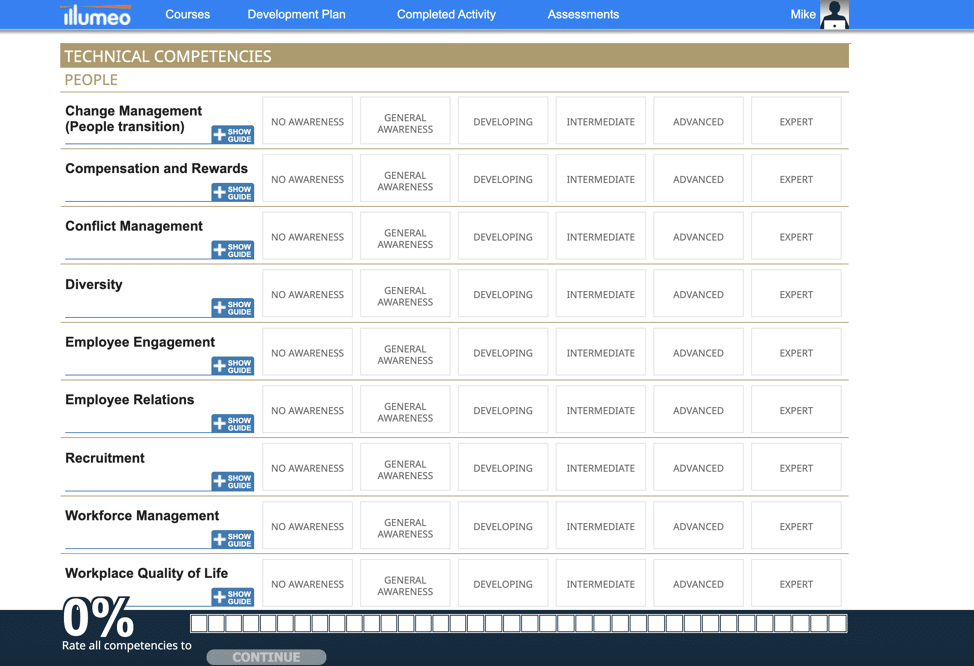The image size is (974, 666).
Task: Click Recruitment show guide icon
Action: pos(232,482)
